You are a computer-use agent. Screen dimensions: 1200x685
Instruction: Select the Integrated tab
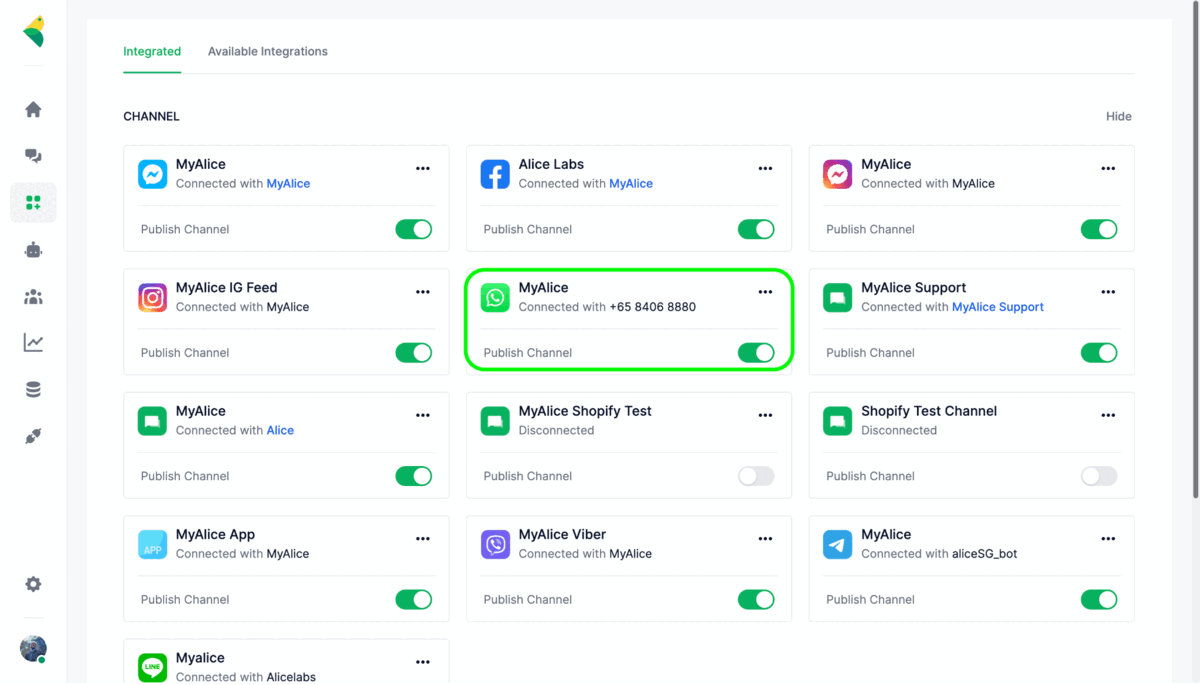(152, 51)
